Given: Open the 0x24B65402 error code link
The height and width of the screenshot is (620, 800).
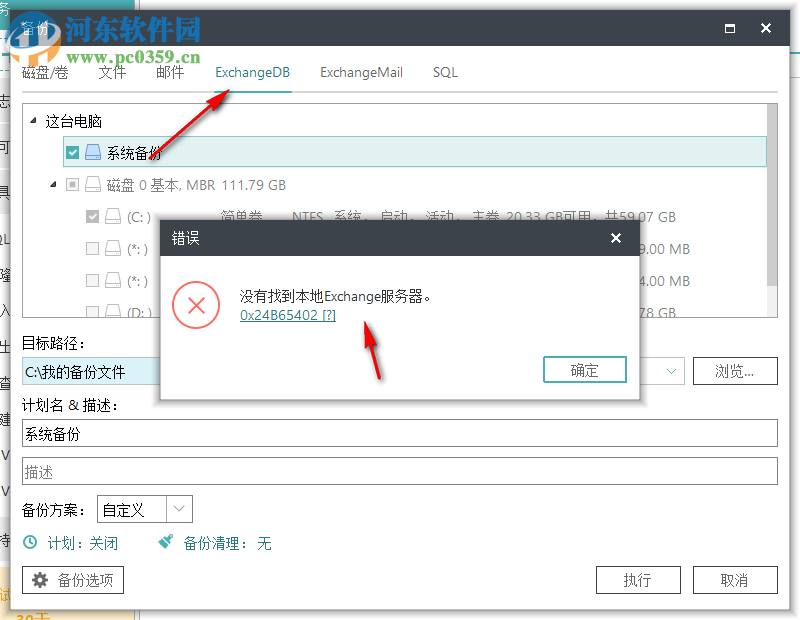Looking at the screenshot, I should click(x=288, y=314).
